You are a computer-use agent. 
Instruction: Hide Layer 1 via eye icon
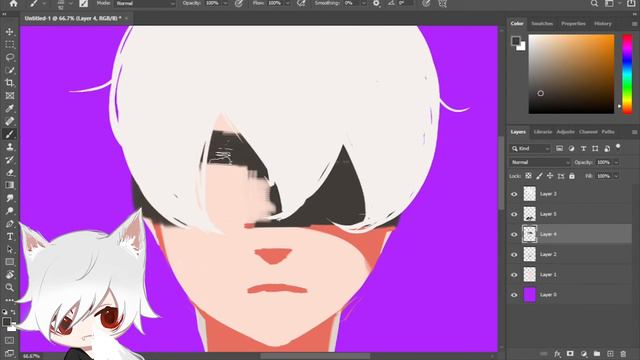tap(514, 275)
